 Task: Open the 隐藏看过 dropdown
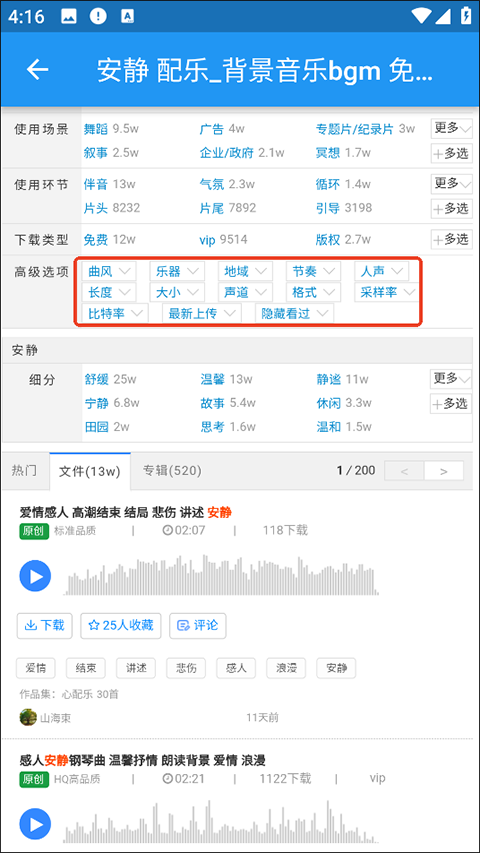(294, 313)
